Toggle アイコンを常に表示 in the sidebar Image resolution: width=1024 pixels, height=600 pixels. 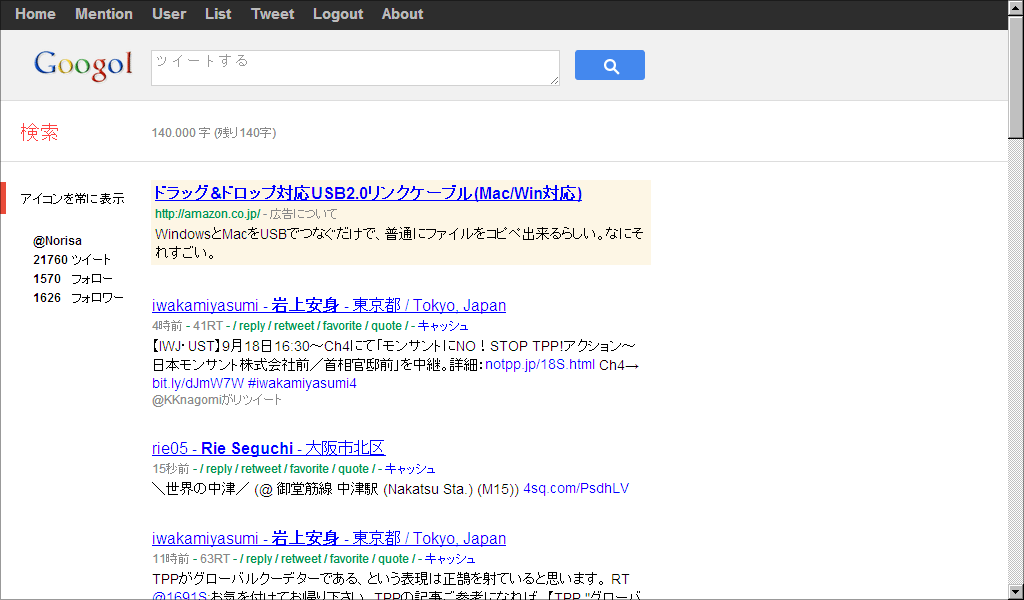(x=72, y=198)
